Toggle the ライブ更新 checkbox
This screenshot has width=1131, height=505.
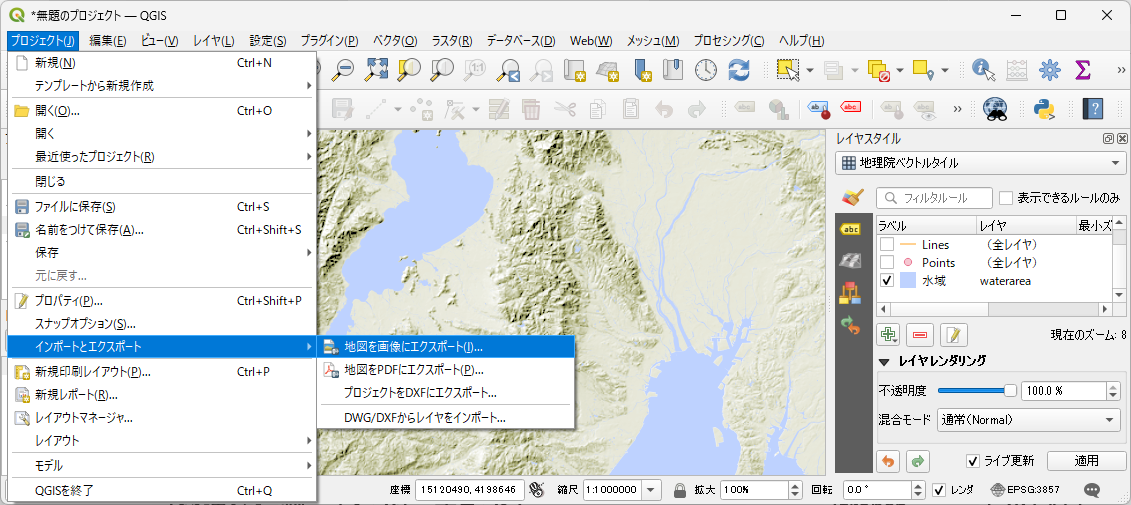pos(973,460)
